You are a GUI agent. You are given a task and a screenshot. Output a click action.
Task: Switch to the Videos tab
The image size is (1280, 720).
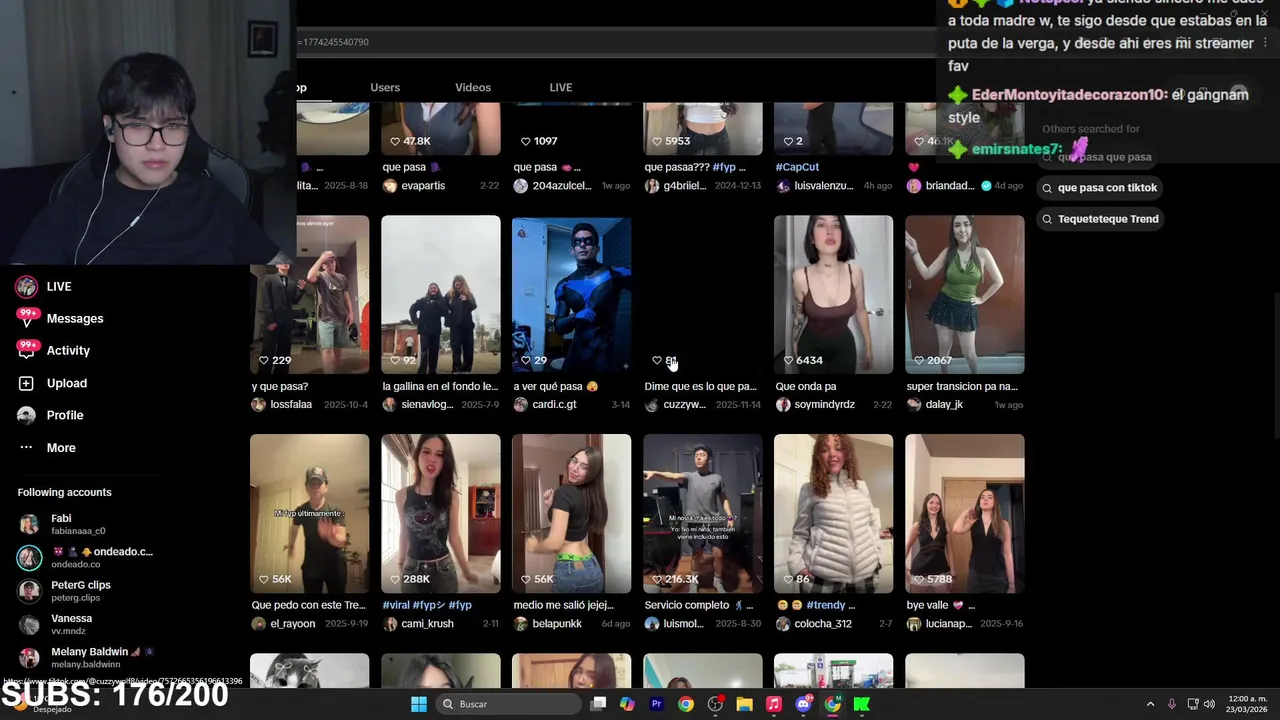point(473,88)
